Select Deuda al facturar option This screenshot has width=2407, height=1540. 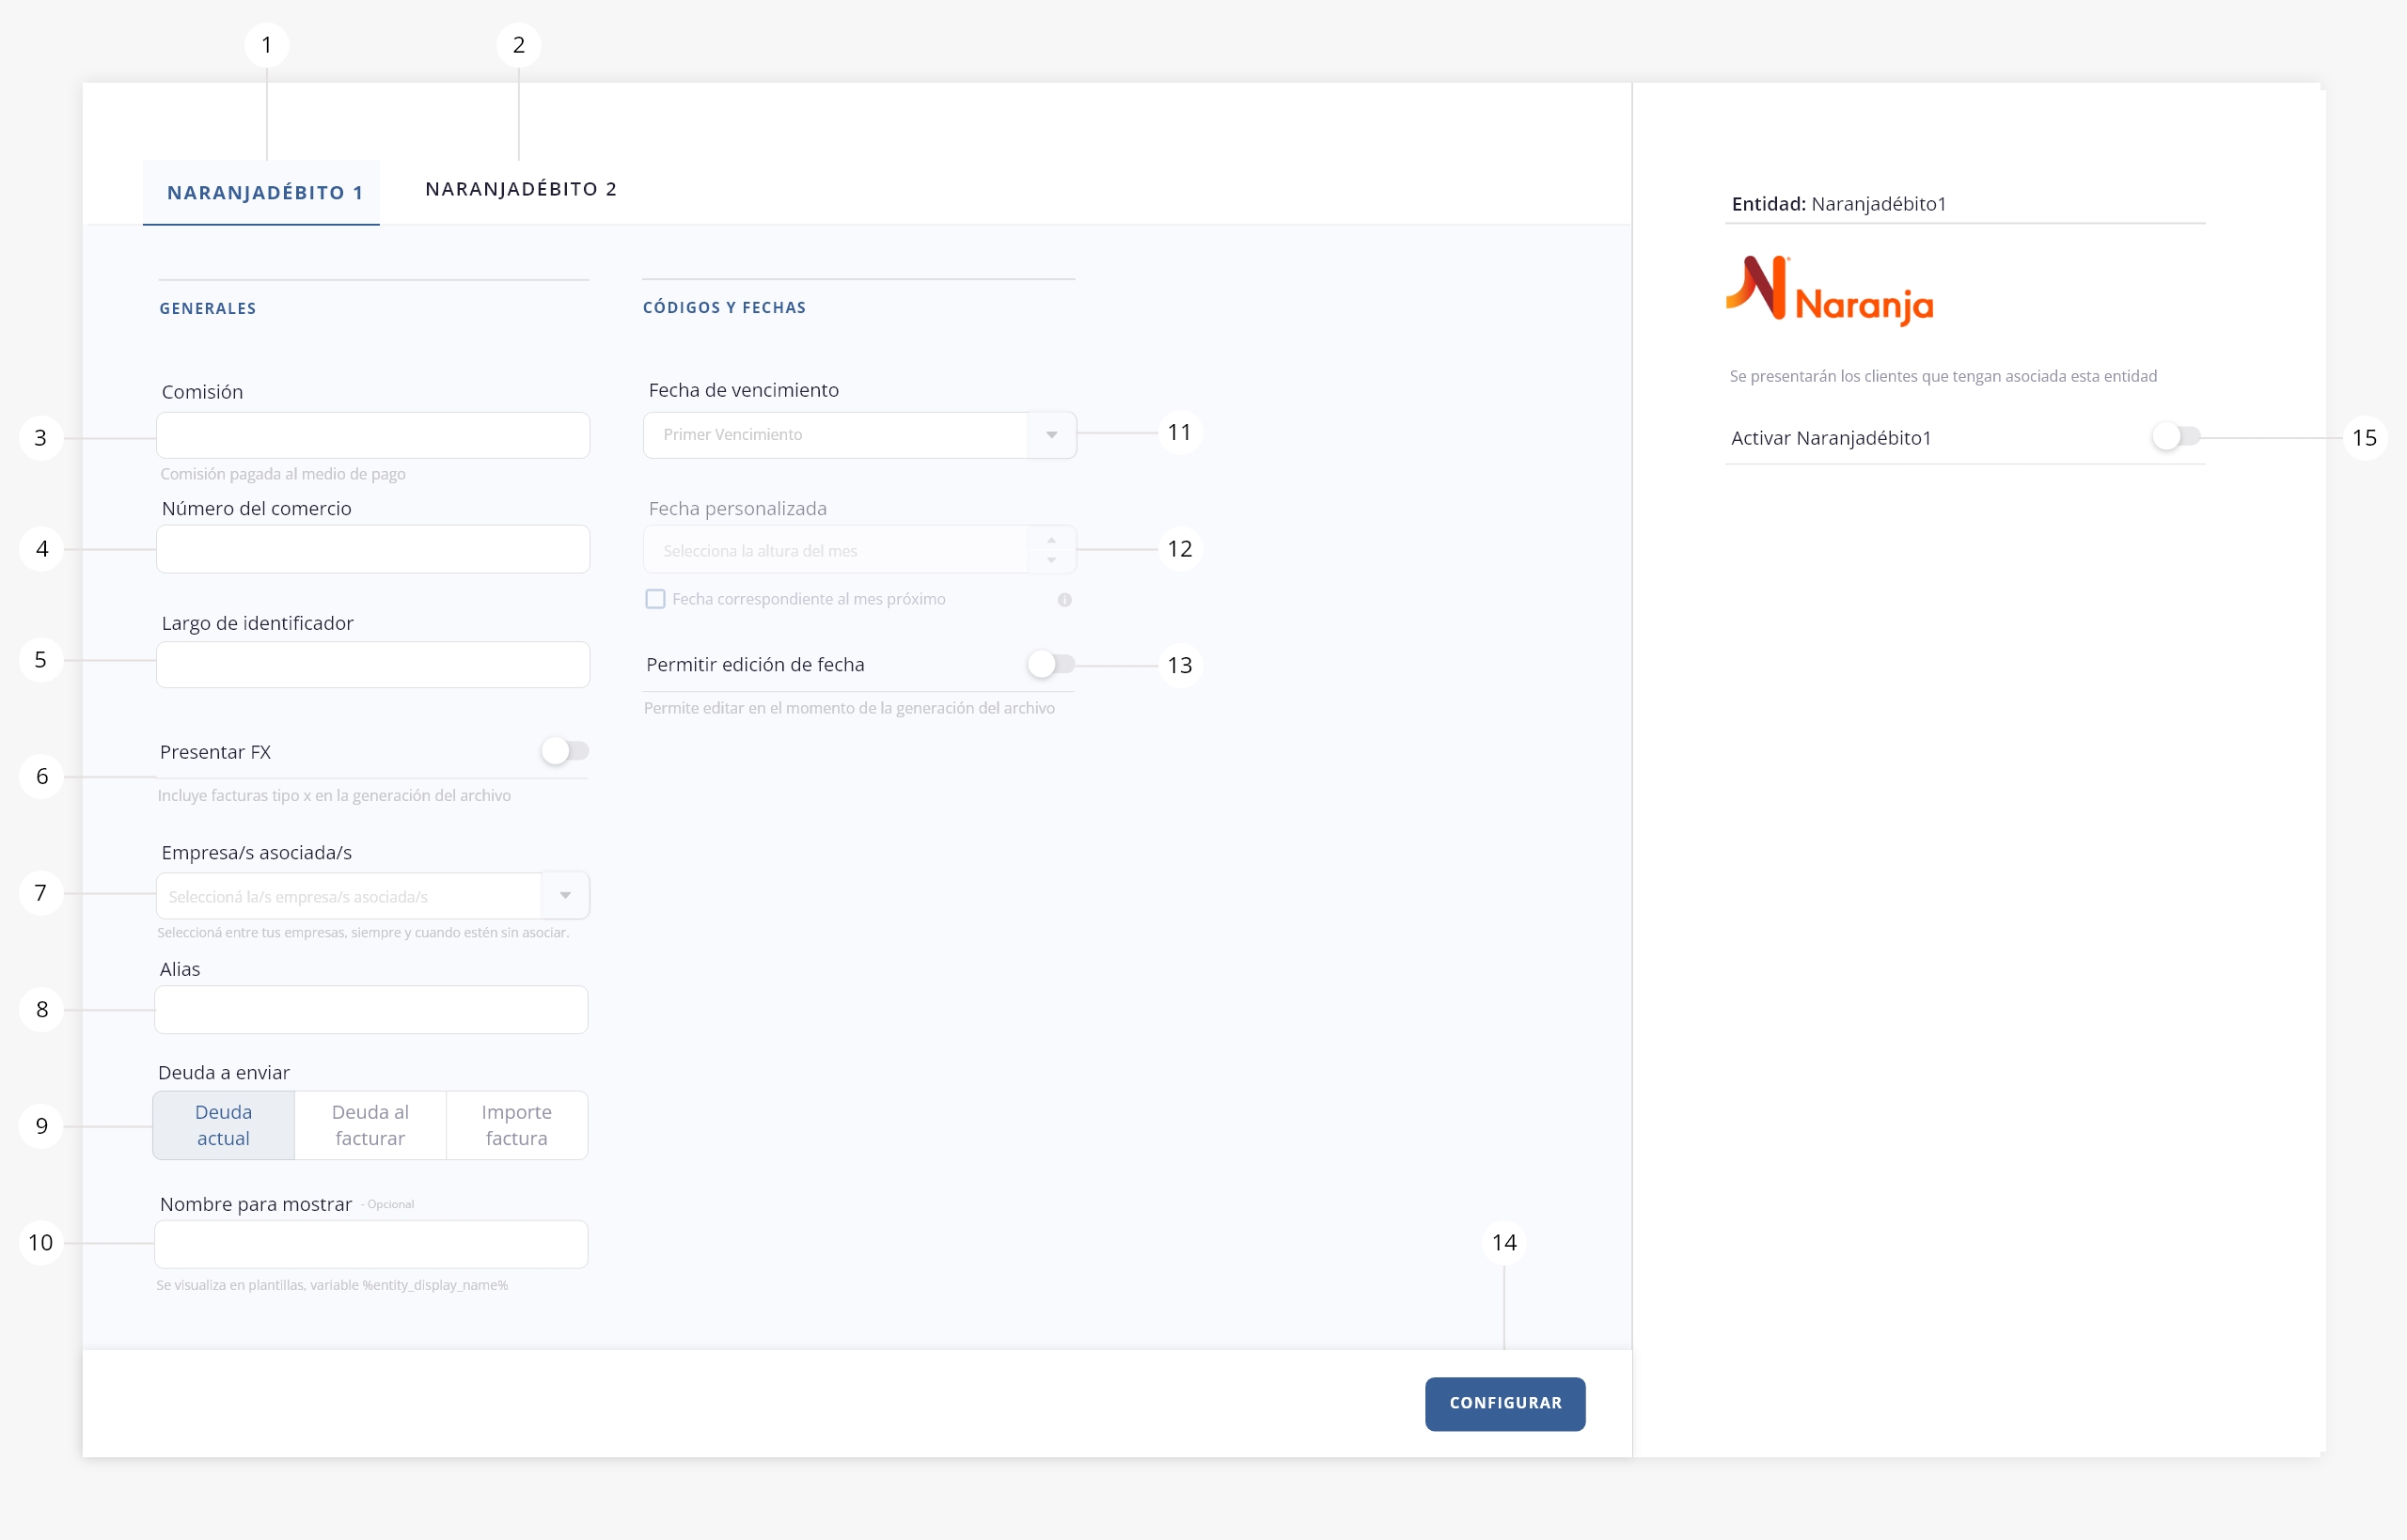point(370,1126)
